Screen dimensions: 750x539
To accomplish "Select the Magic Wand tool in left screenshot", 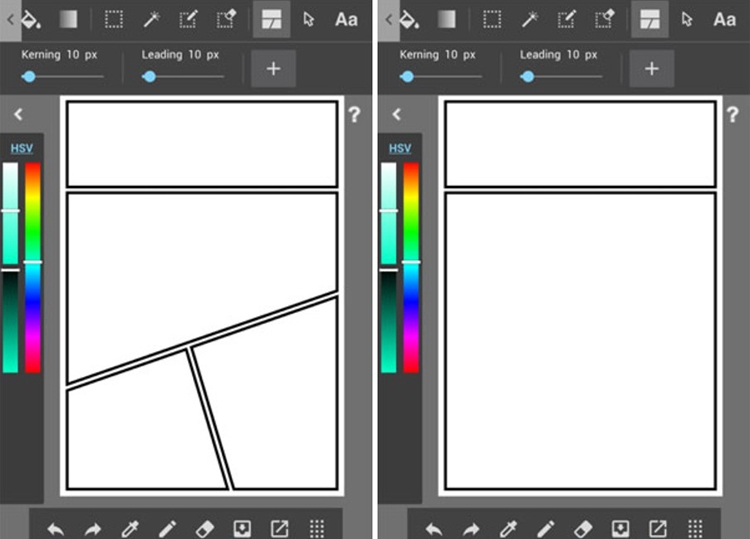I will click(x=152, y=20).
